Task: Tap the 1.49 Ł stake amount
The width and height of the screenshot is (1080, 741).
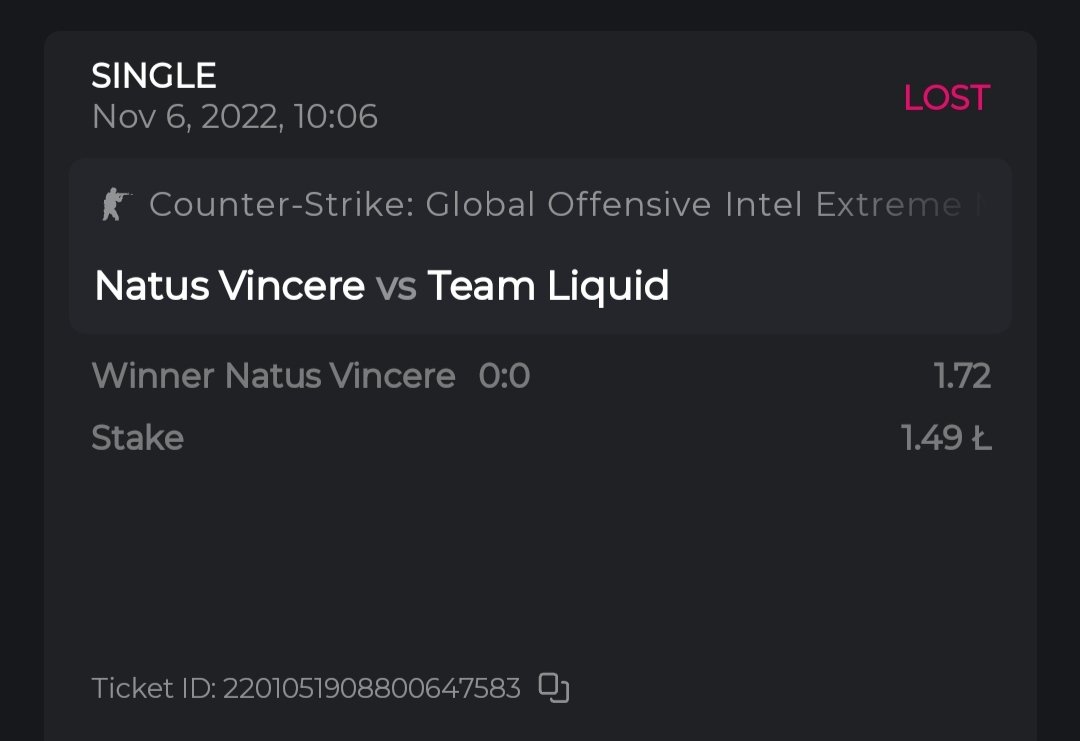Action: pos(946,438)
